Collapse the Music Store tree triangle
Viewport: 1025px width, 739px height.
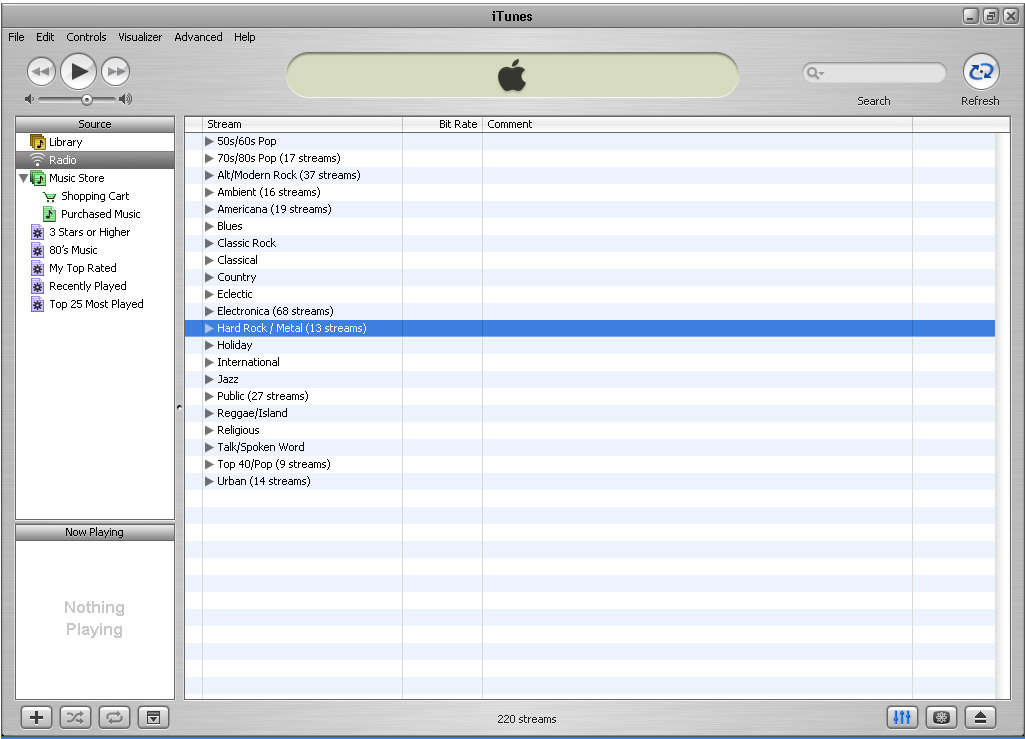[x=24, y=178]
